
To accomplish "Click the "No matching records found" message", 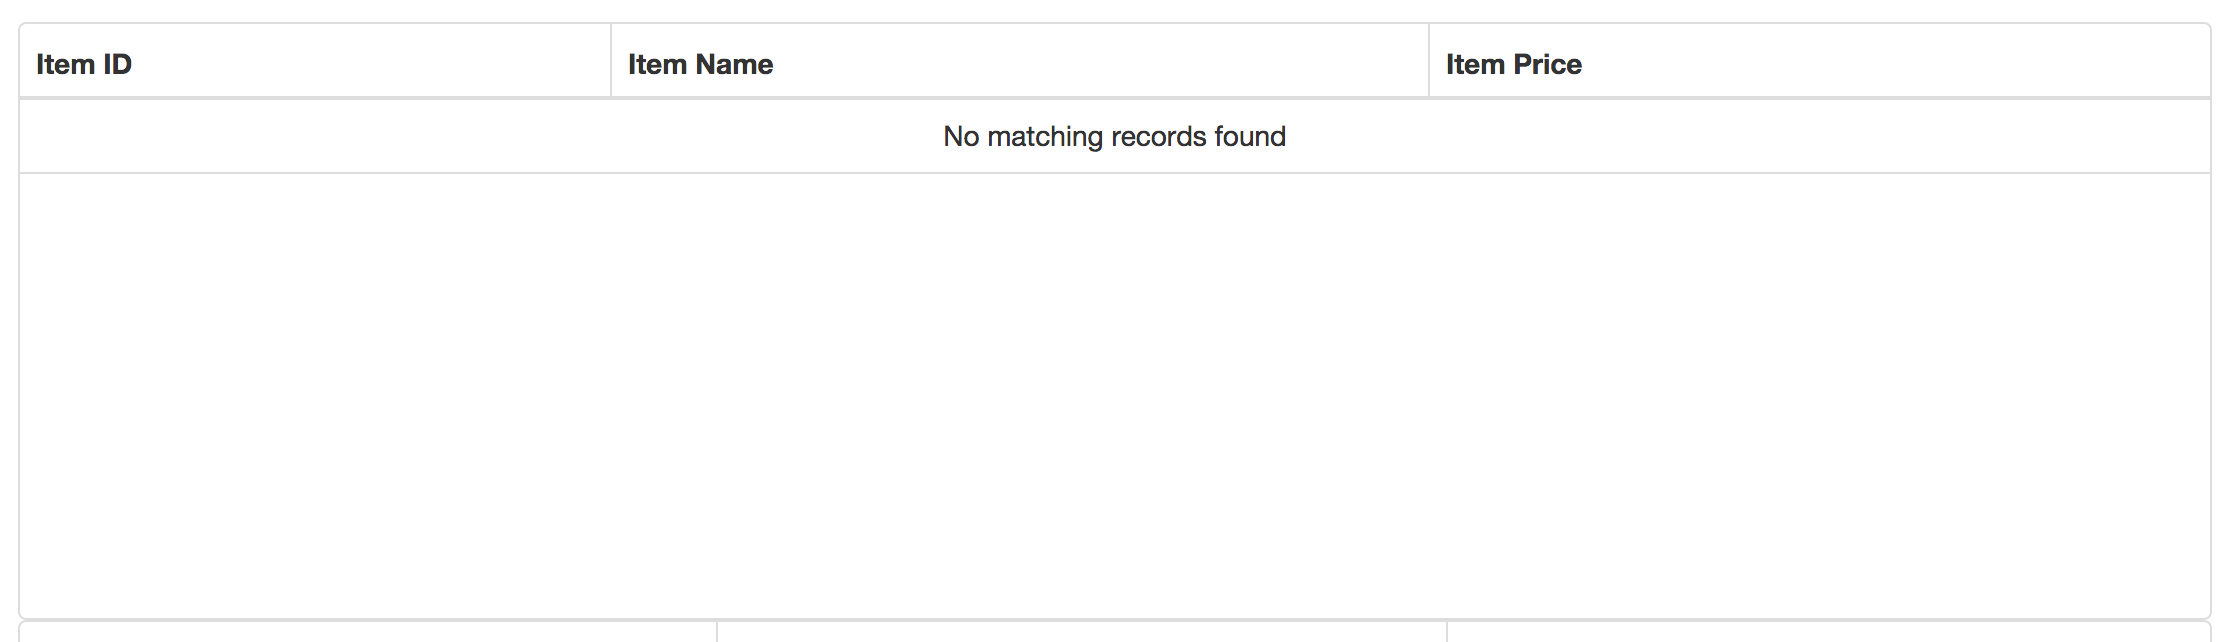I will tap(1114, 136).
